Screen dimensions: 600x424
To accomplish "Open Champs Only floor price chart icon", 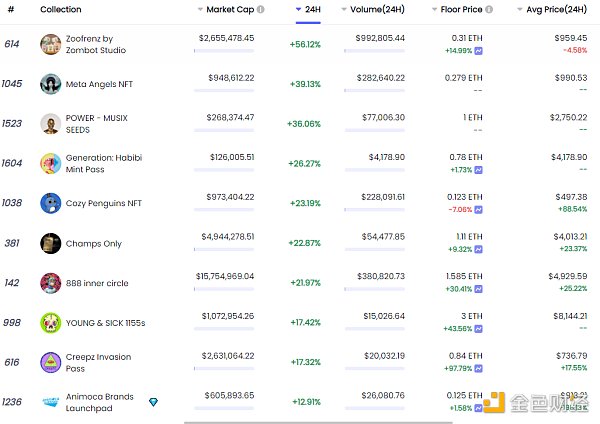I will click(x=479, y=250).
